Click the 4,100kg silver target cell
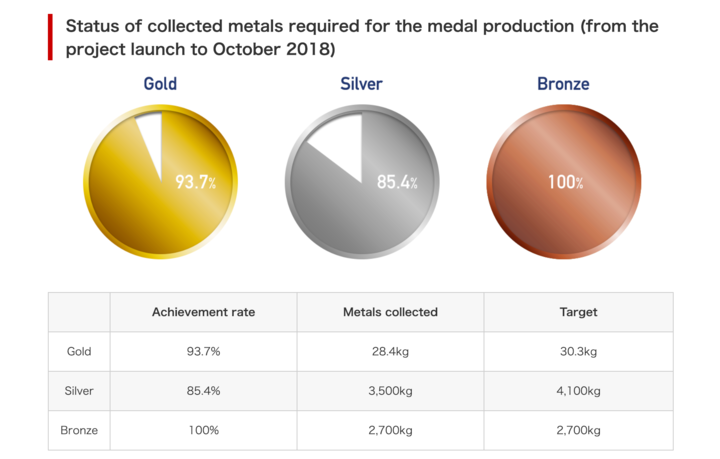 (x=579, y=391)
